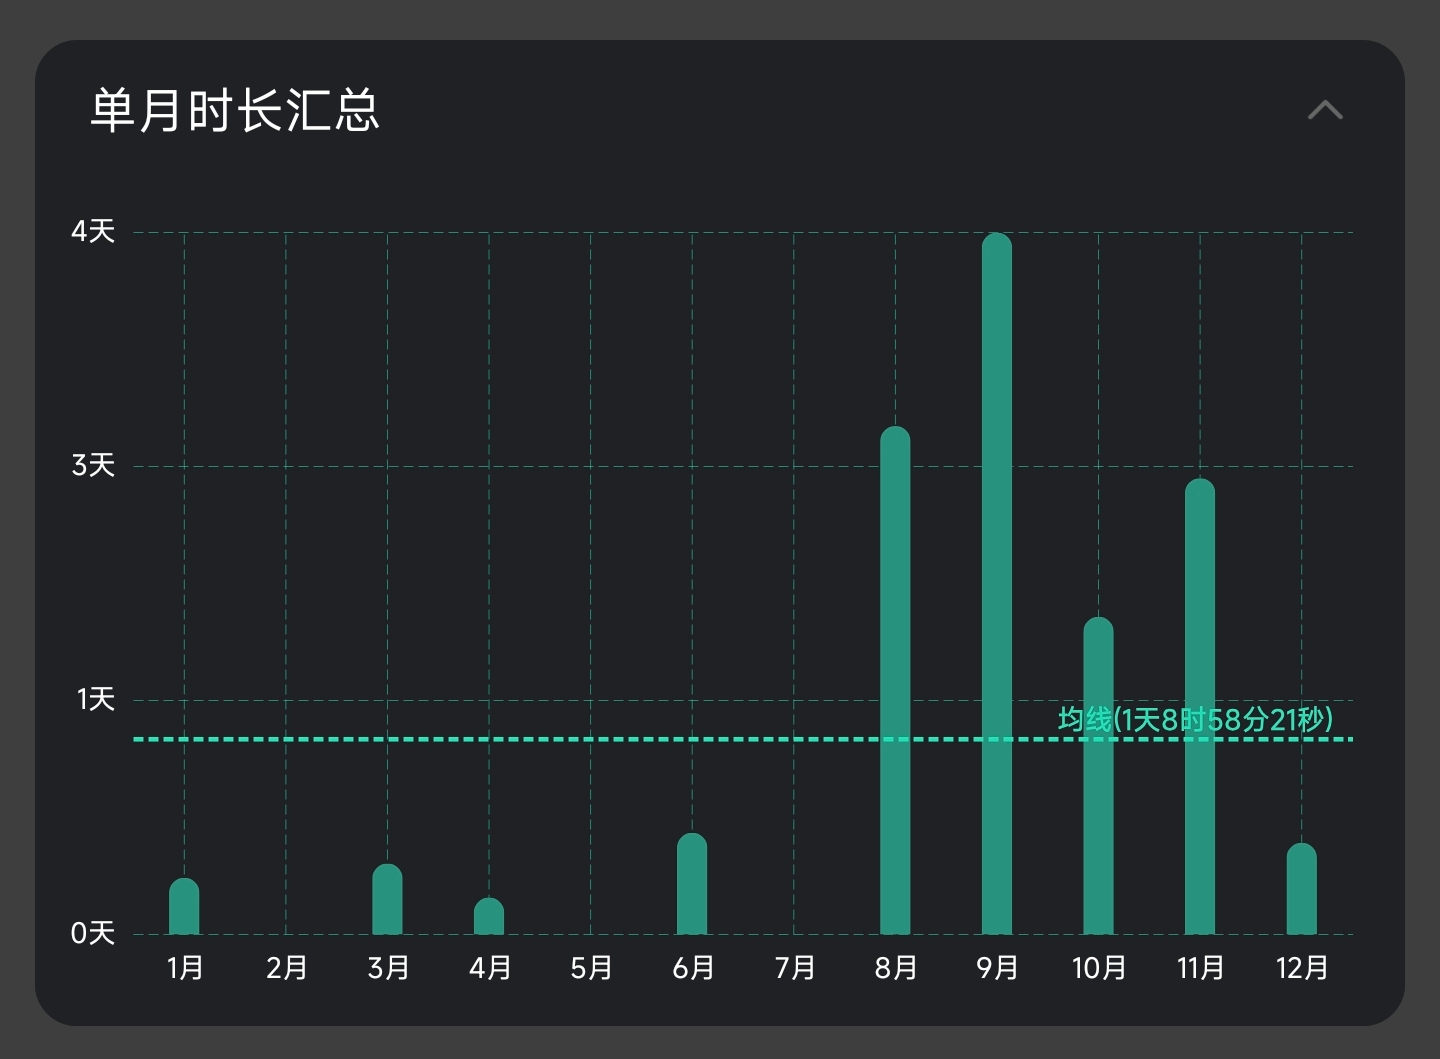
Task: Click the 4天 y-axis label
Action: [93, 232]
